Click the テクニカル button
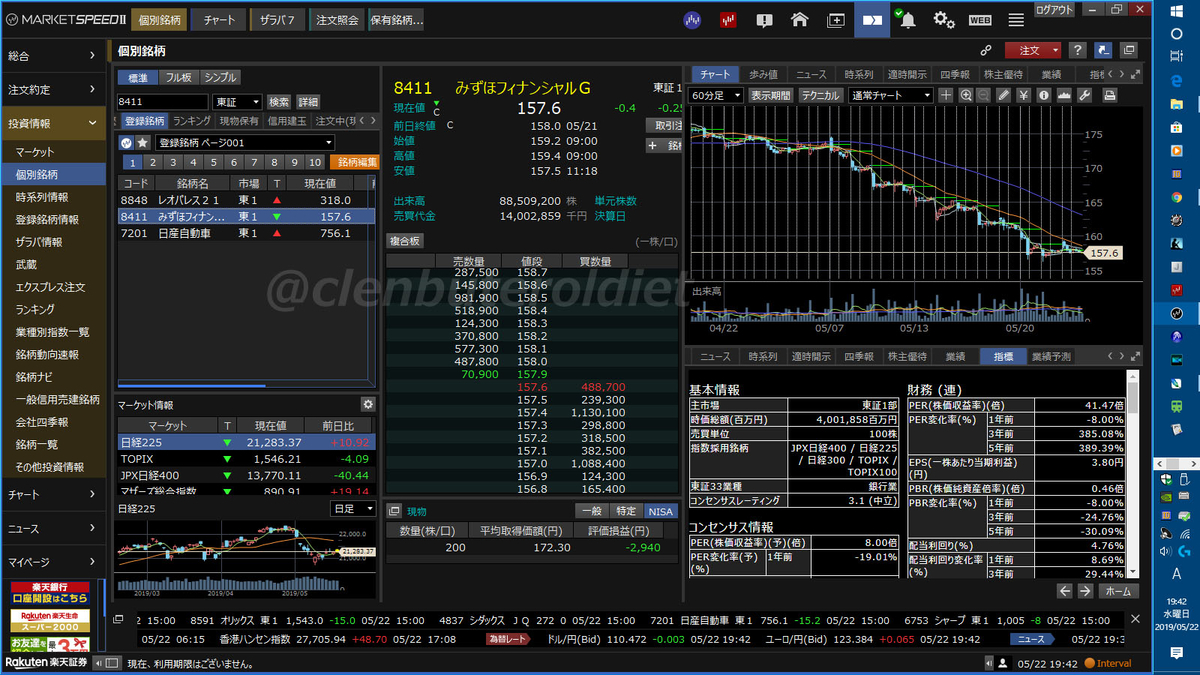 (x=820, y=95)
